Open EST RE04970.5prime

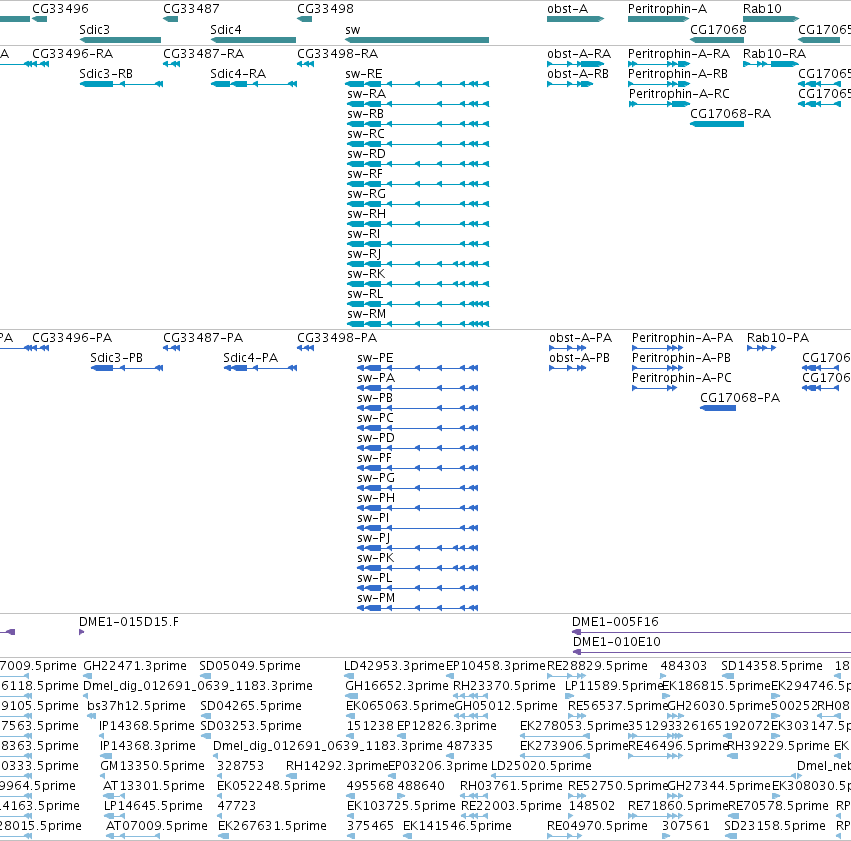point(566,836)
